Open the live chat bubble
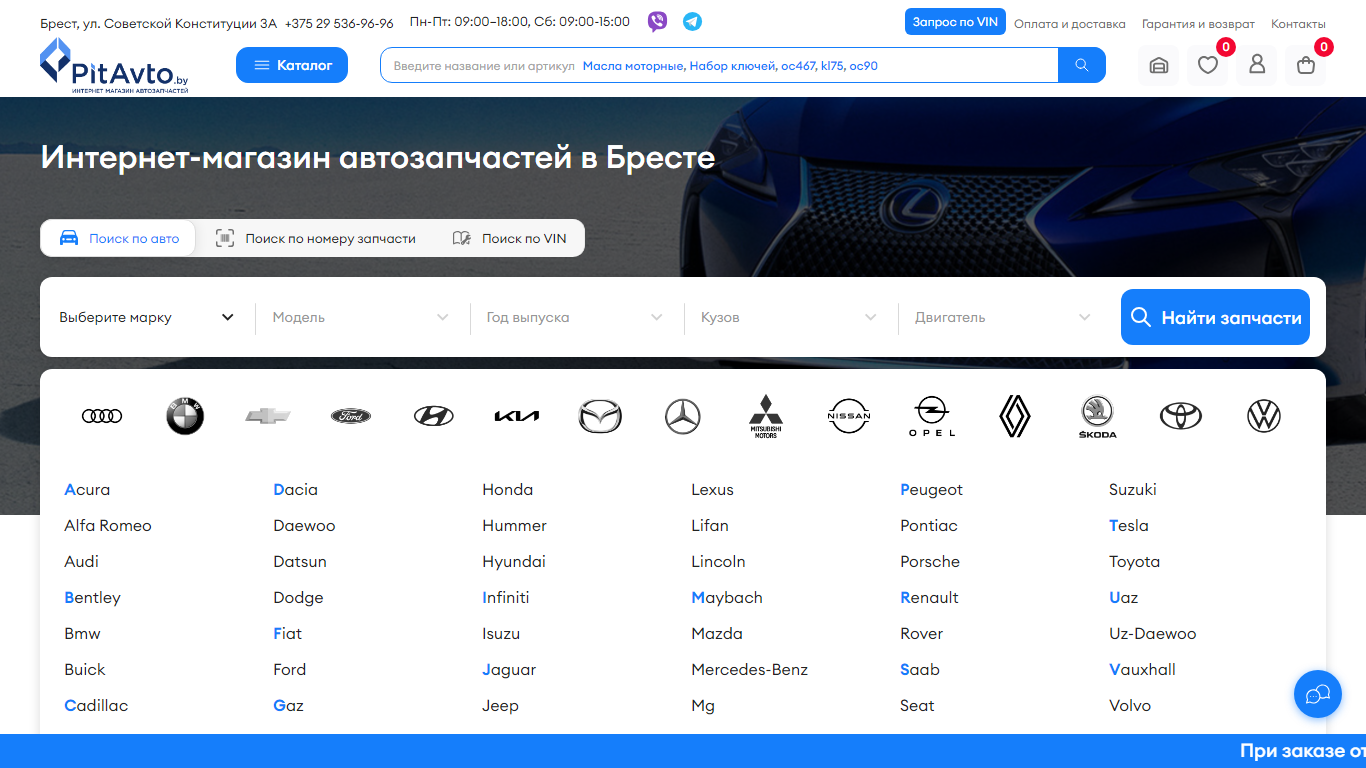Screen dimensions: 1366x768 pyautogui.click(x=1318, y=694)
